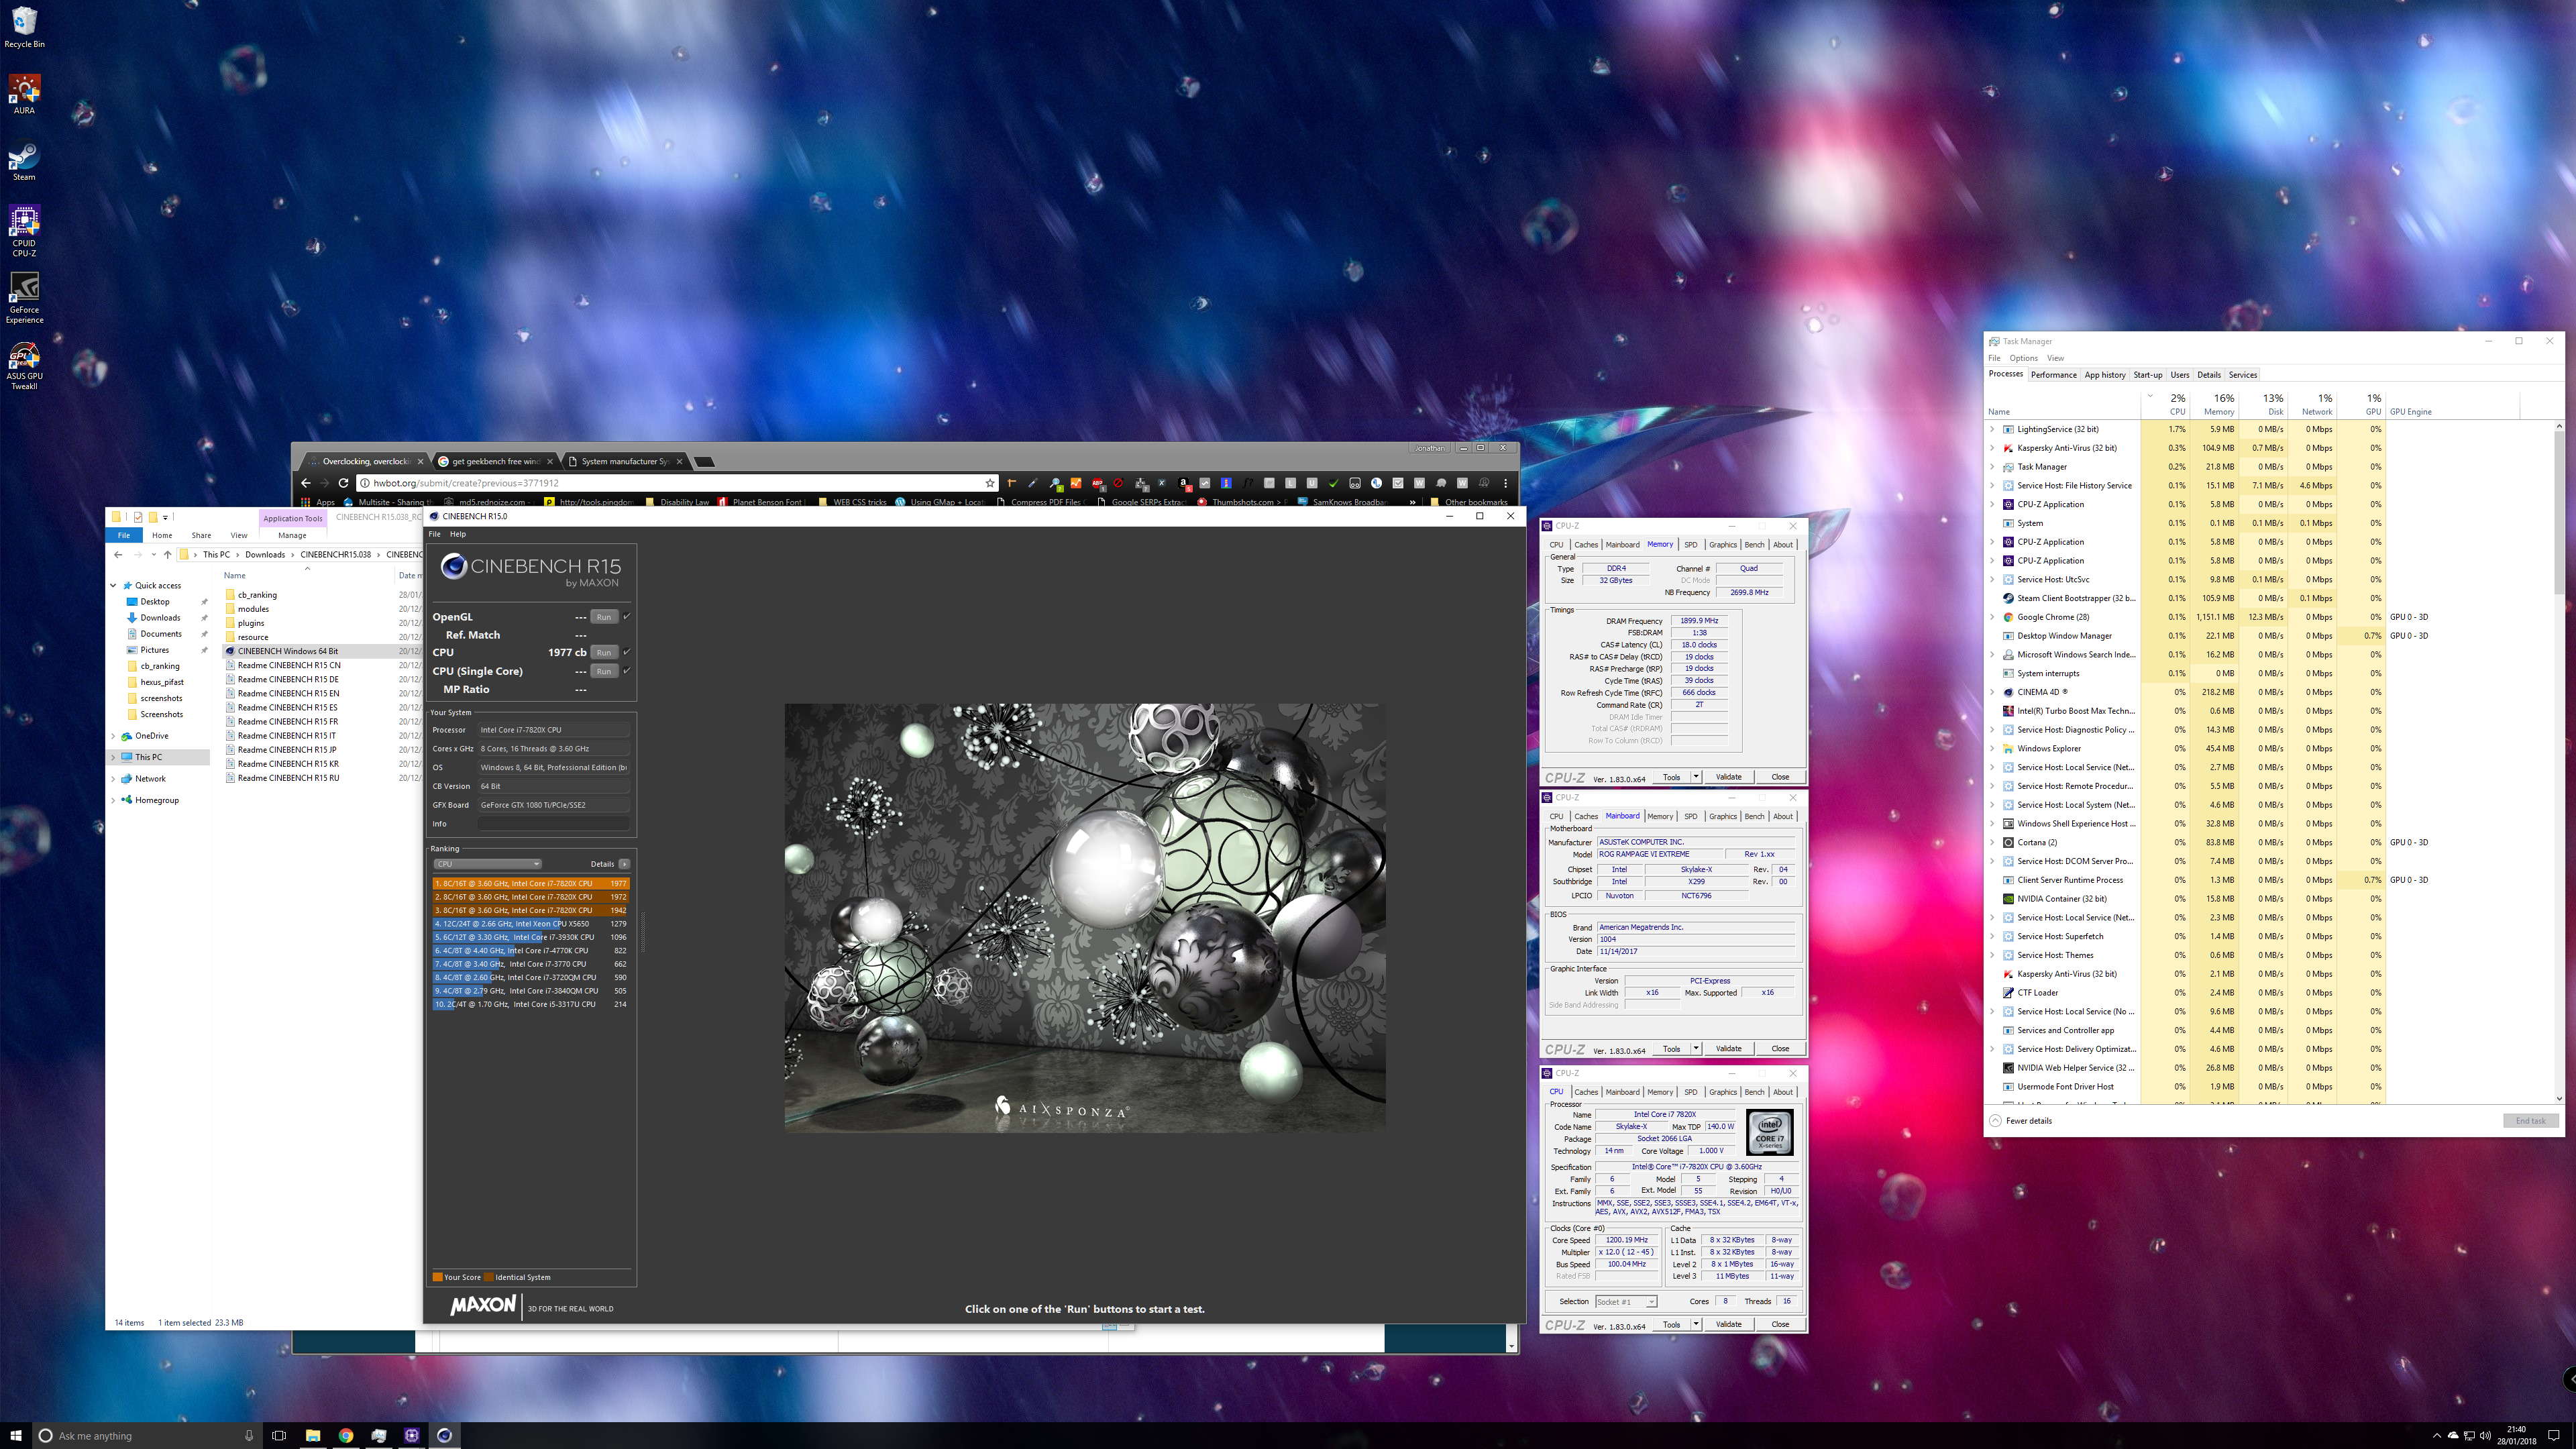
Task: Open Cinebench File menu
Action: (434, 534)
